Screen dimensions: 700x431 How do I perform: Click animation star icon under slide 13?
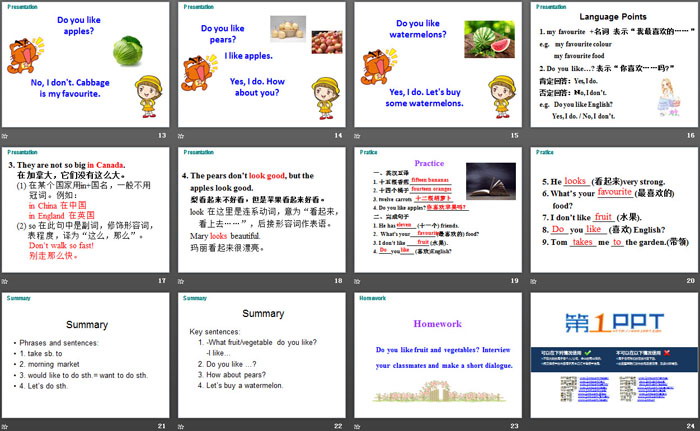(x=5, y=136)
